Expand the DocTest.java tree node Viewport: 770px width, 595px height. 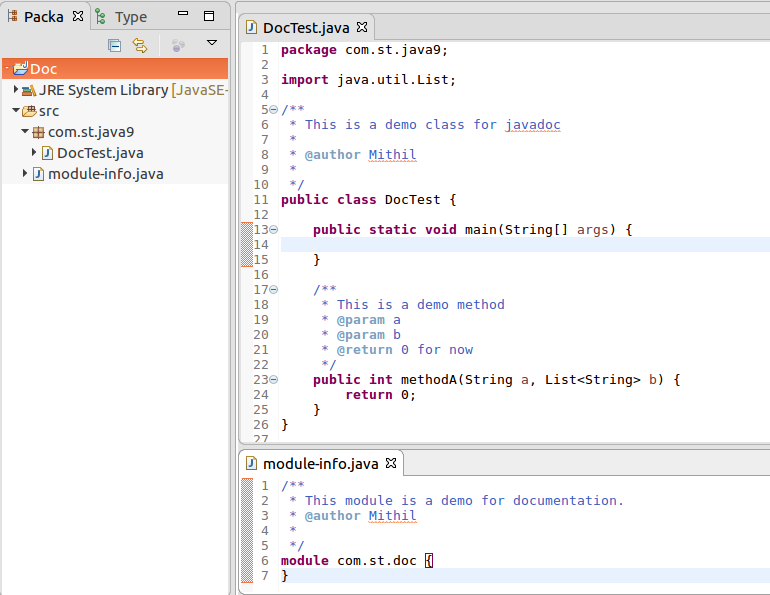(34, 153)
